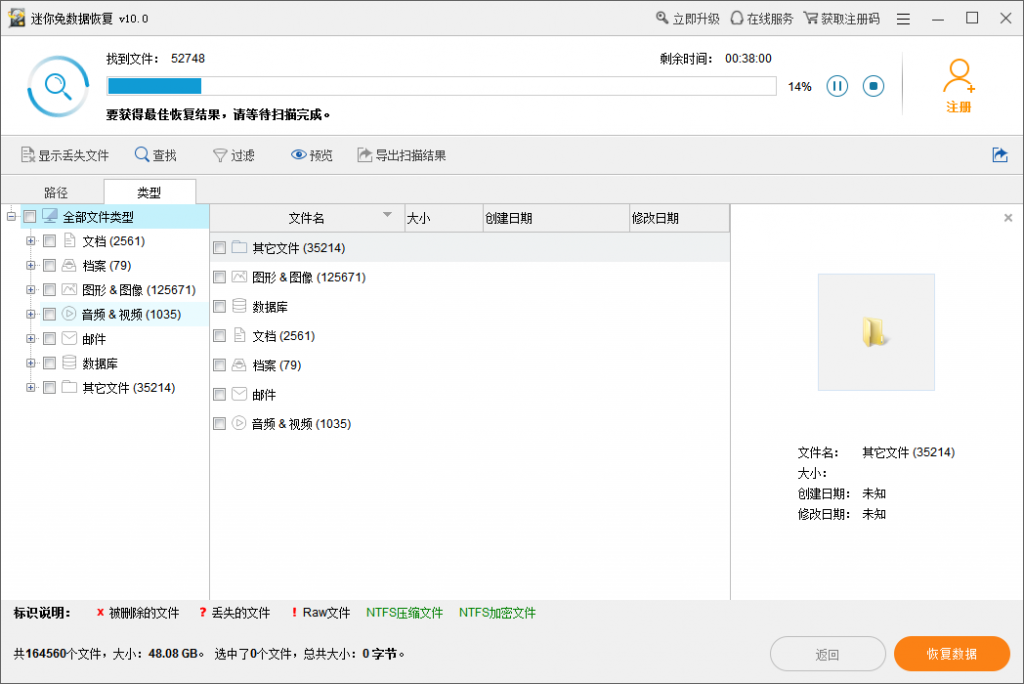Select 邮件 row text in file list
1024x684 pixels.
pos(264,395)
